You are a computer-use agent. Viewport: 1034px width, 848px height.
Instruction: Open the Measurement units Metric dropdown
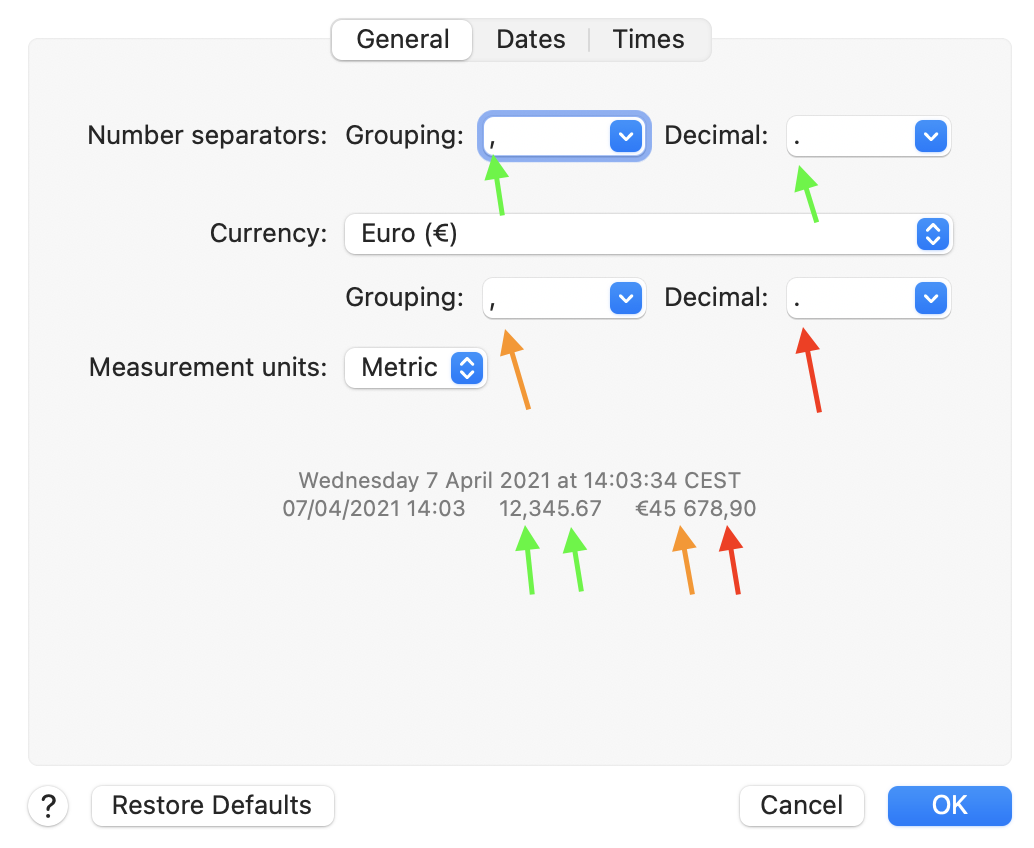pyautogui.click(x=415, y=368)
